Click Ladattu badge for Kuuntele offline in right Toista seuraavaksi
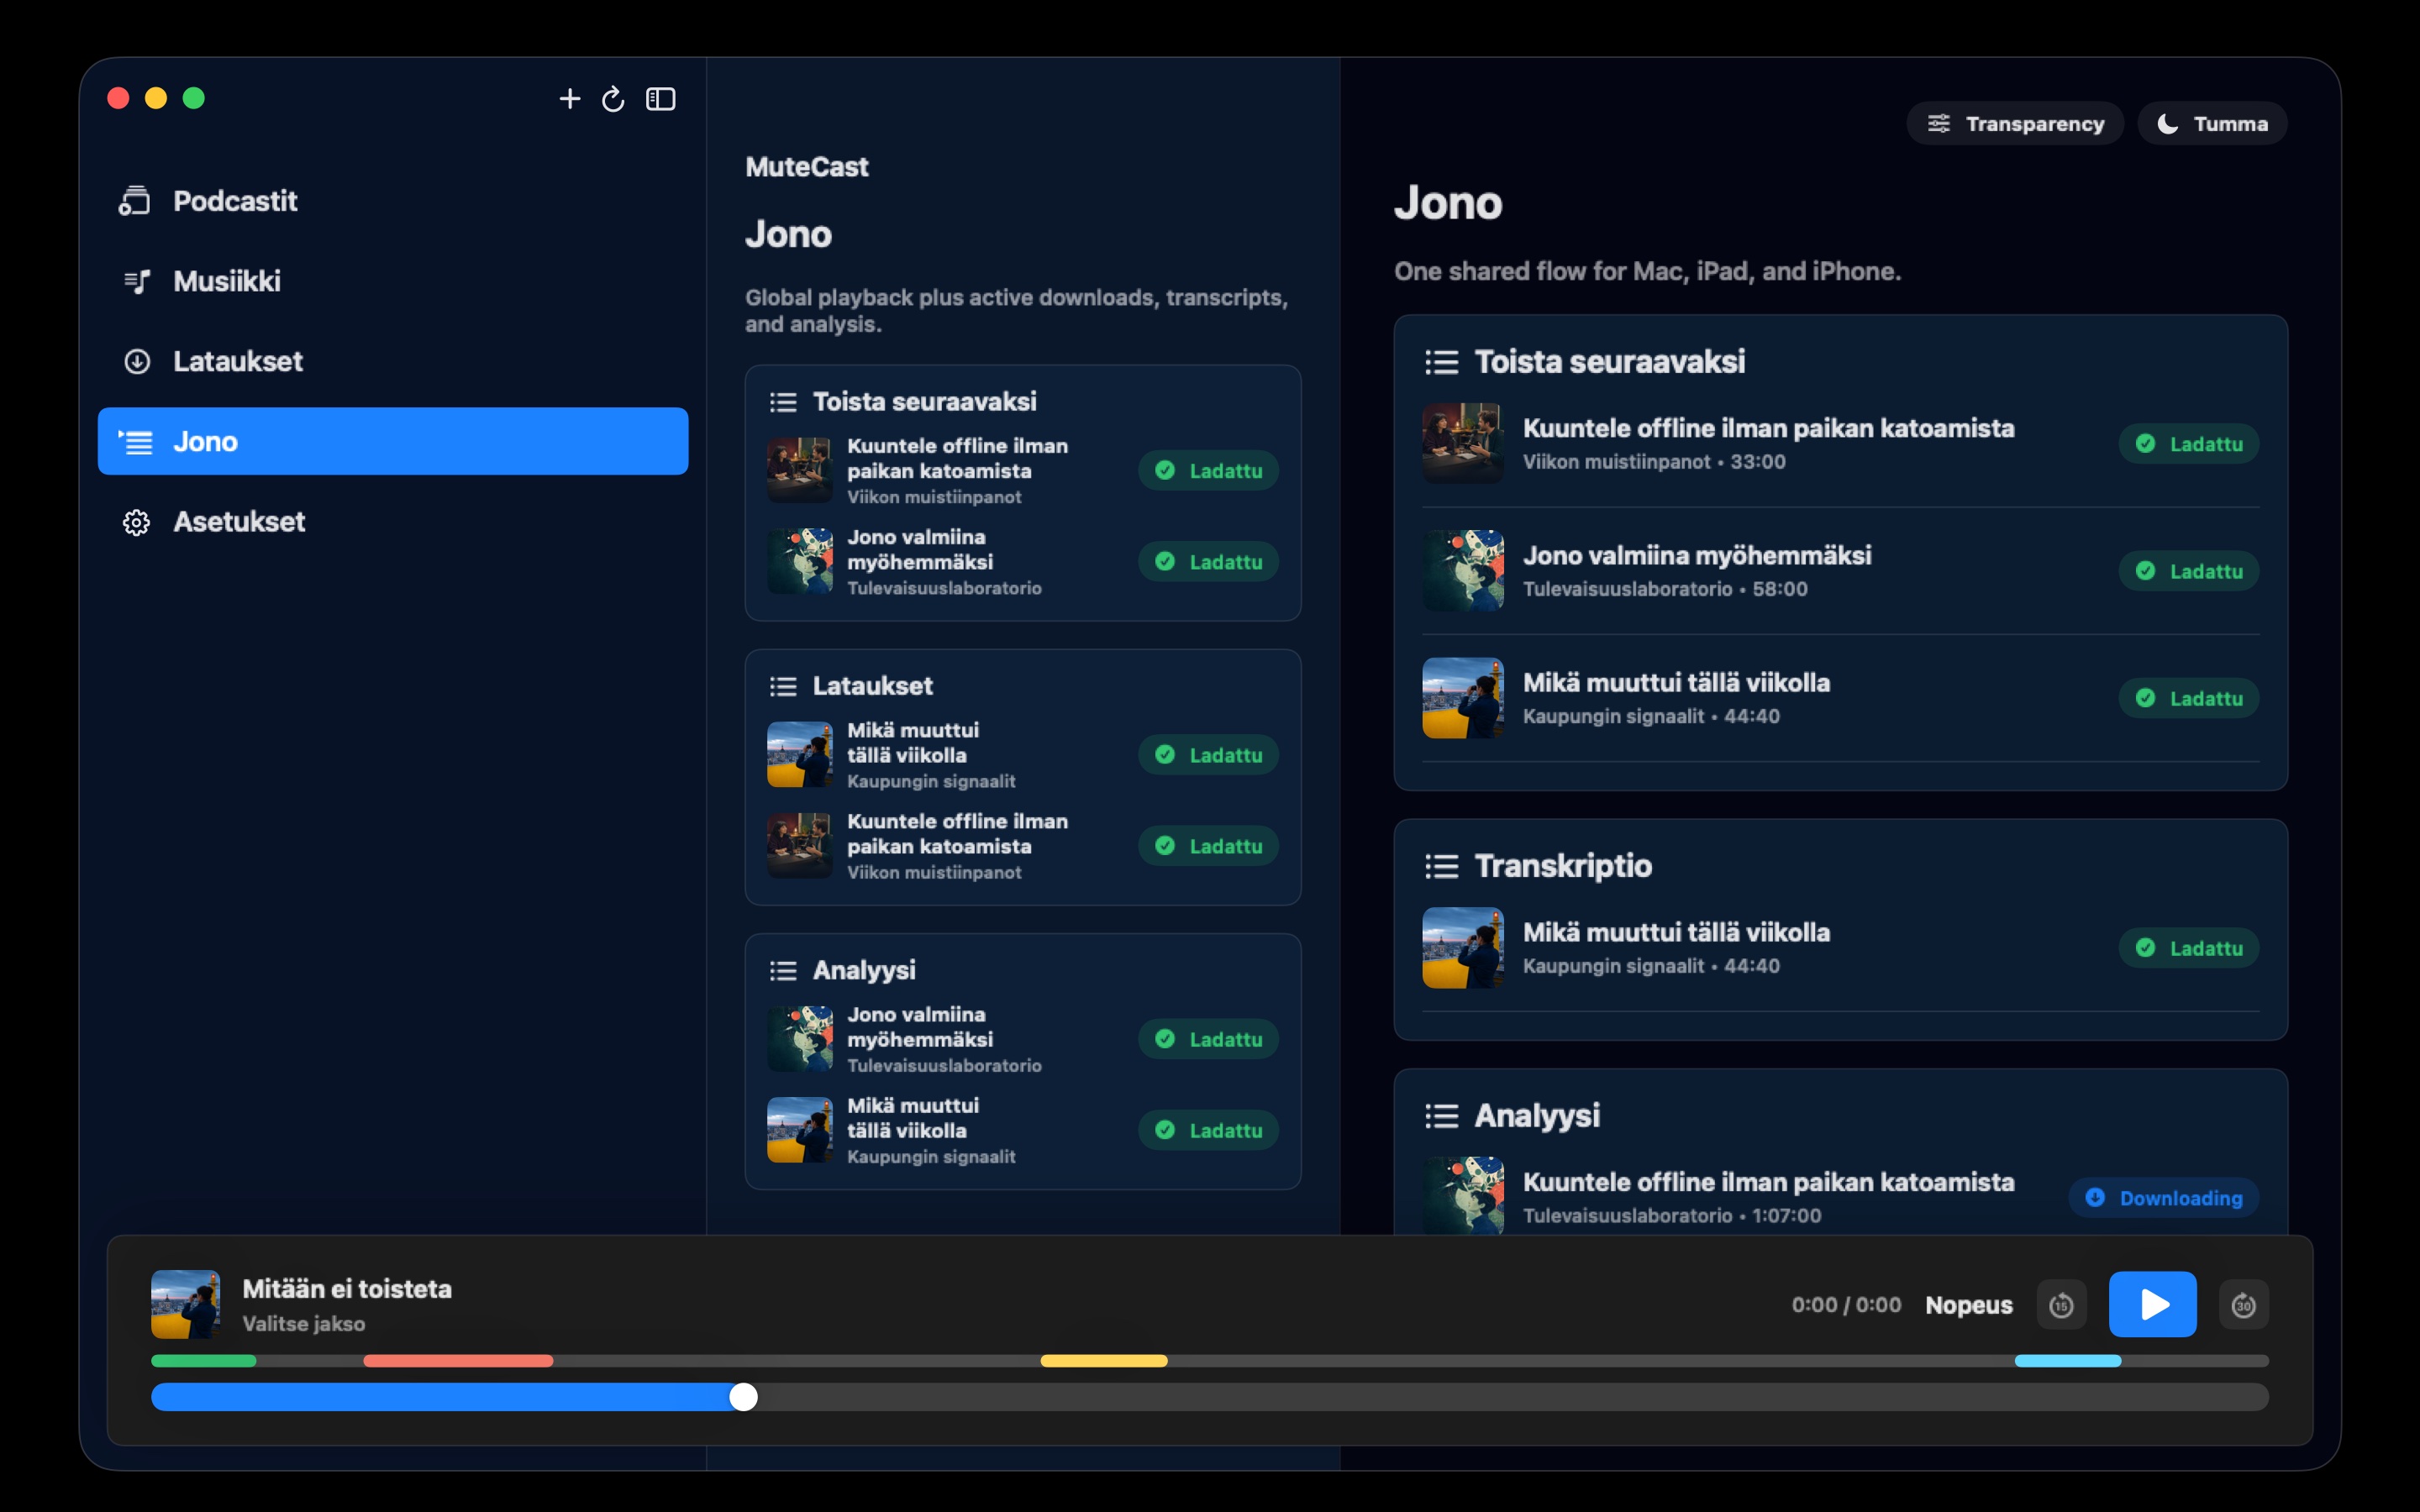Screen dimensions: 2420x1512 coord(2188,444)
